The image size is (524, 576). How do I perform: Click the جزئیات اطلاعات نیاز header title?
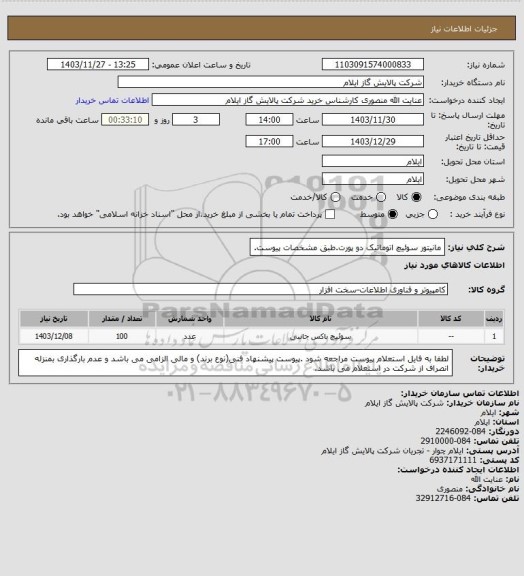click(x=464, y=29)
